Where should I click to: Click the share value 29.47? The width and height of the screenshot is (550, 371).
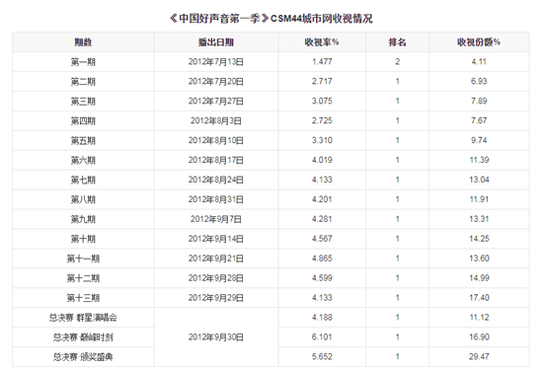pyautogui.click(x=479, y=357)
